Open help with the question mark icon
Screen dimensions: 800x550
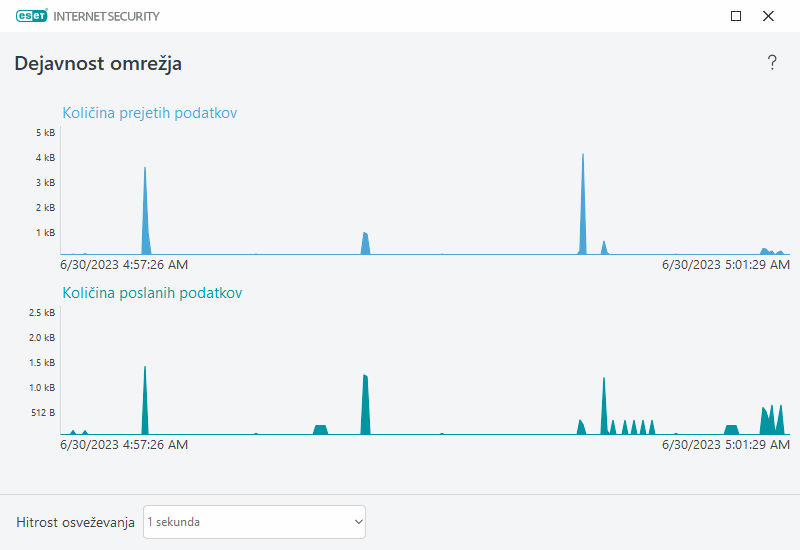pos(771,63)
